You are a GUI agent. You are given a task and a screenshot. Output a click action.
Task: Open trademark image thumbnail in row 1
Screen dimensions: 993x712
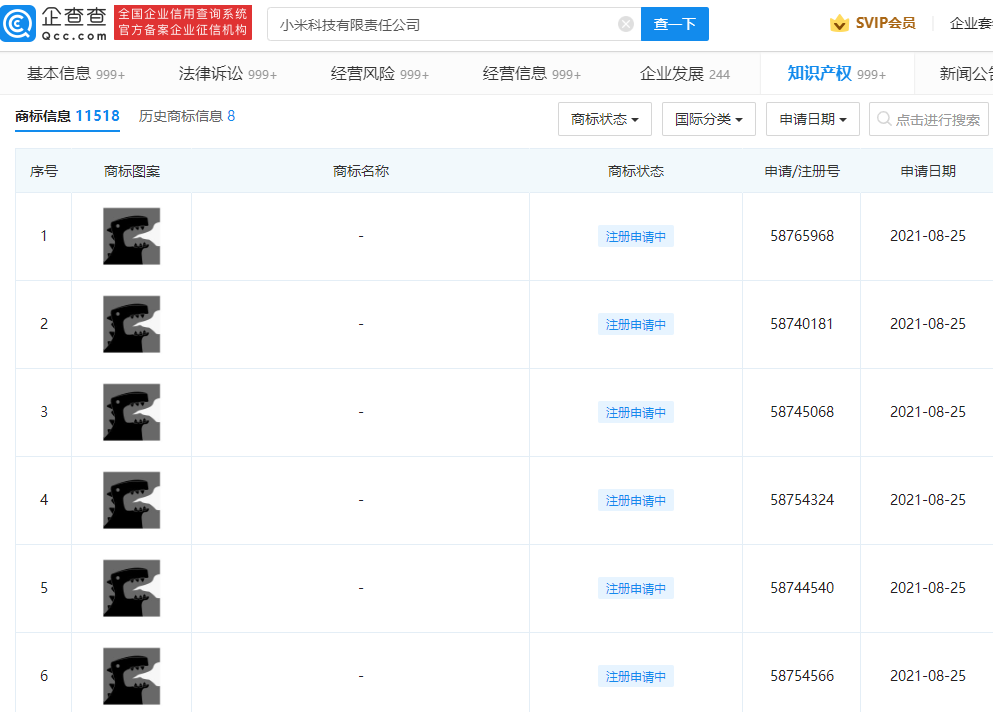tap(132, 236)
